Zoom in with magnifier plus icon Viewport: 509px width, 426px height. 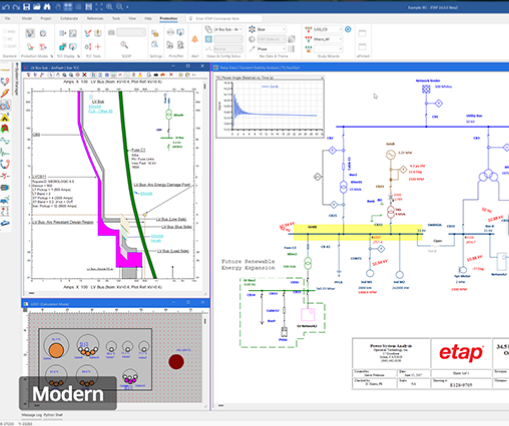coord(109,6)
